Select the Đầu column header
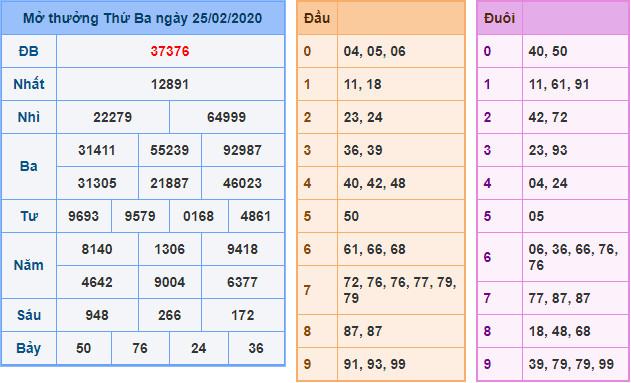 (x=317, y=19)
